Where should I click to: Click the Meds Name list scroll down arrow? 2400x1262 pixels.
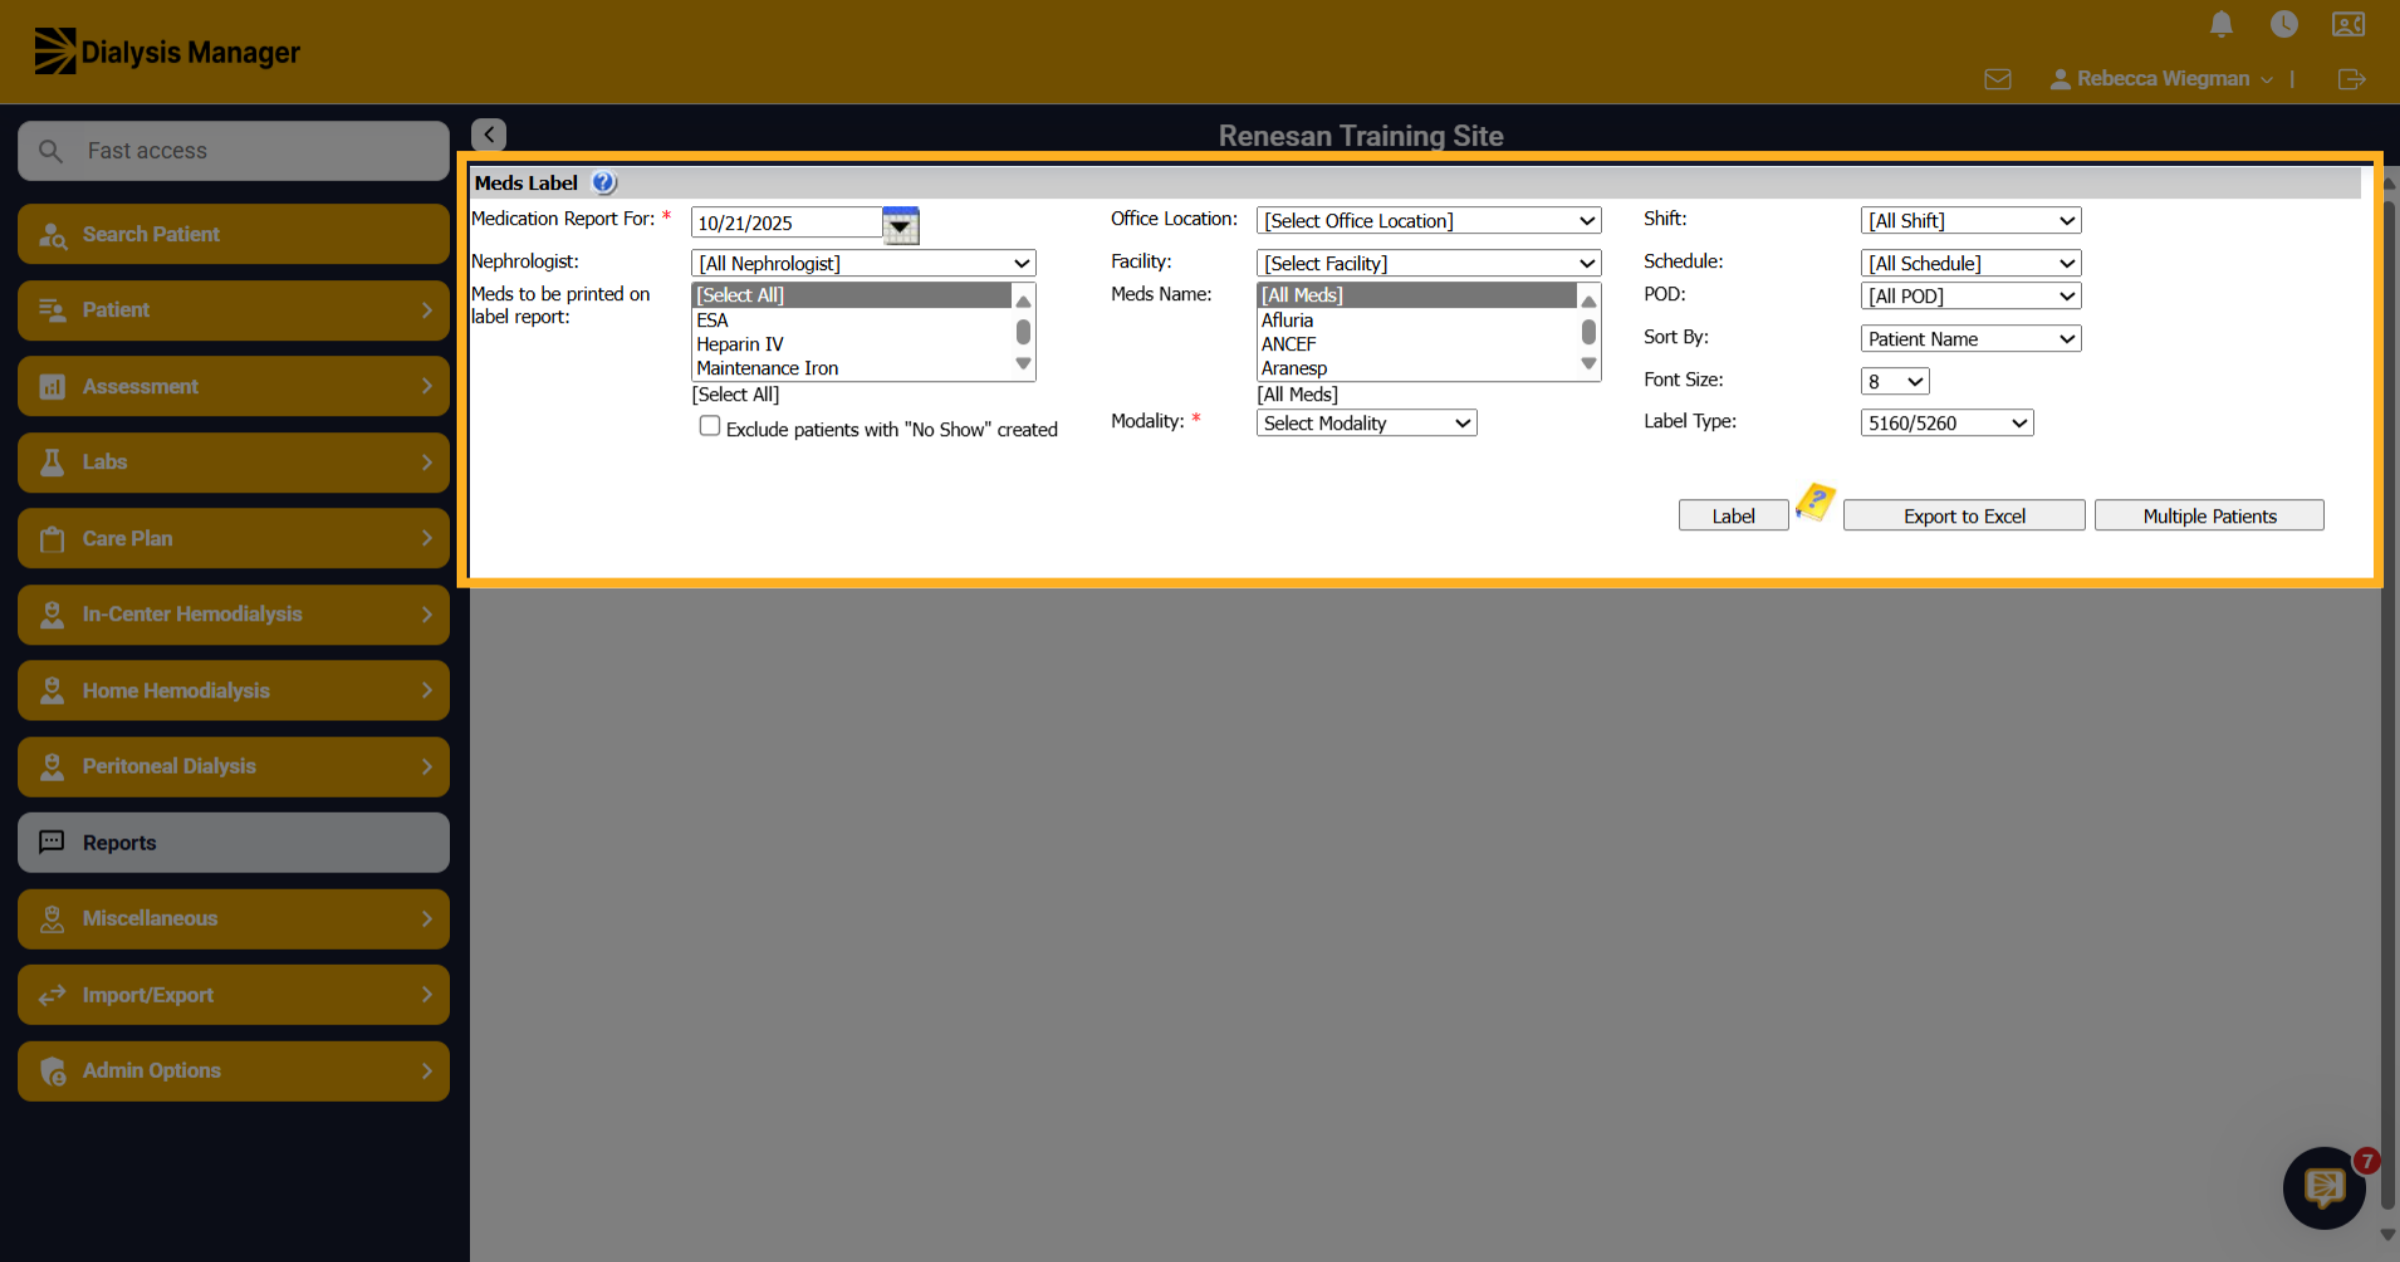[1588, 364]
